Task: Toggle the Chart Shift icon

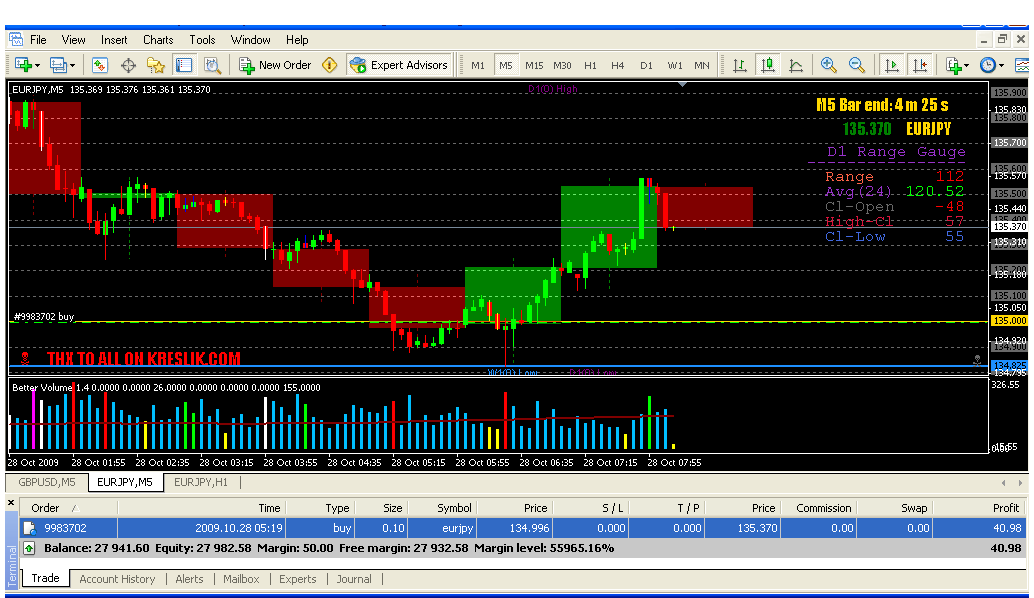Action: (x=919, y=65)
